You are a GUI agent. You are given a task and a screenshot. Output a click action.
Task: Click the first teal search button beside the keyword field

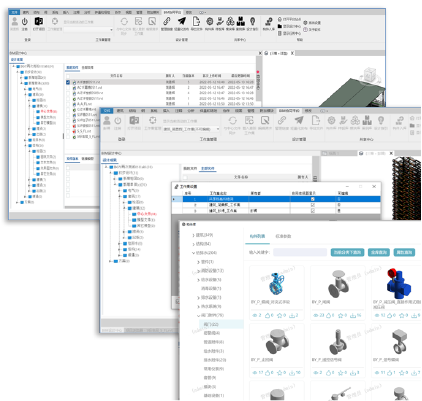point(347,252)
